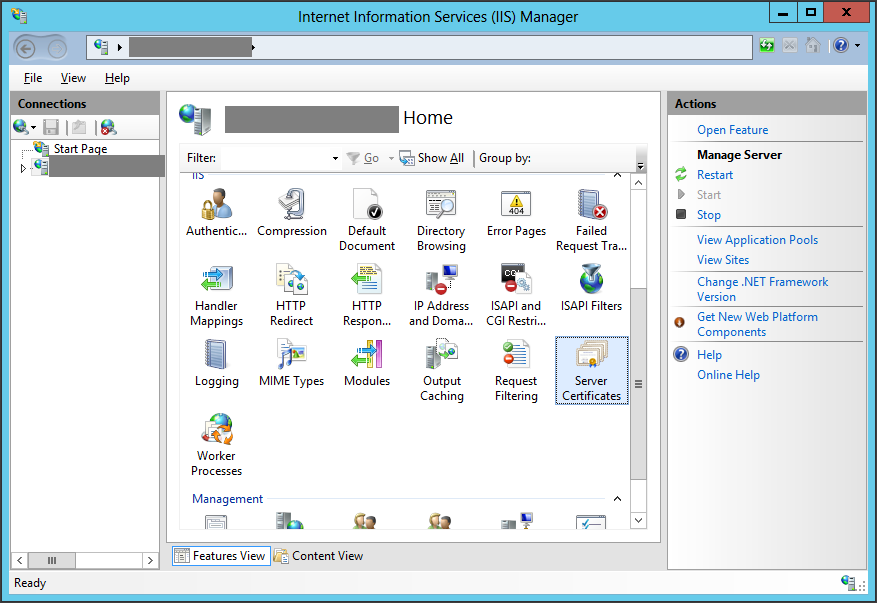Expand the server node in Connections tree
The height and width of the screenshot is (603, 877).
(23, 168)
